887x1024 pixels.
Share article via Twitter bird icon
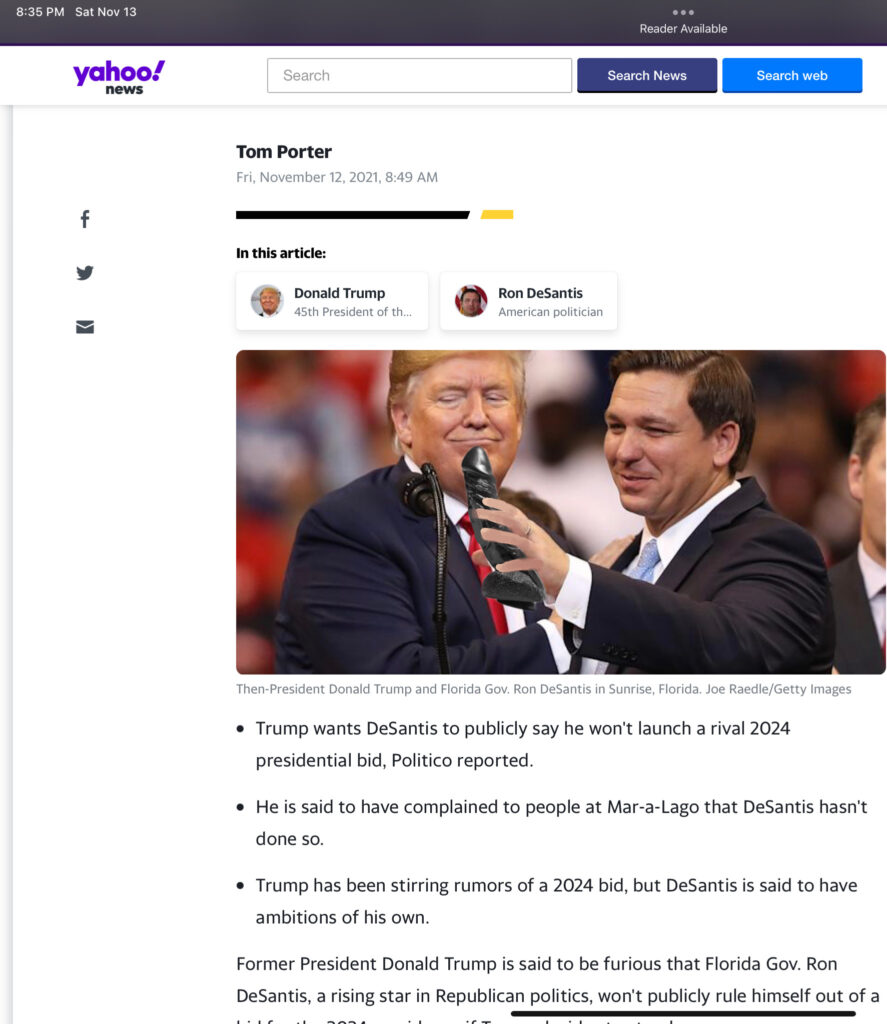85,272
